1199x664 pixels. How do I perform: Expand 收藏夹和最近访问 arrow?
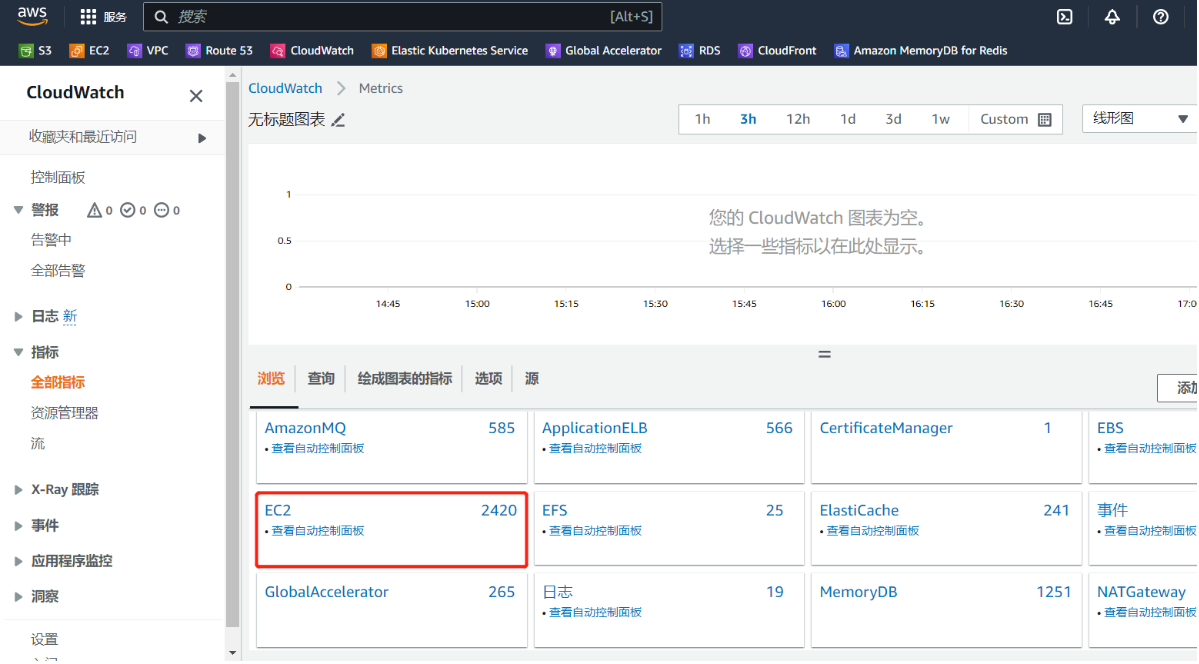click(202, 138)
